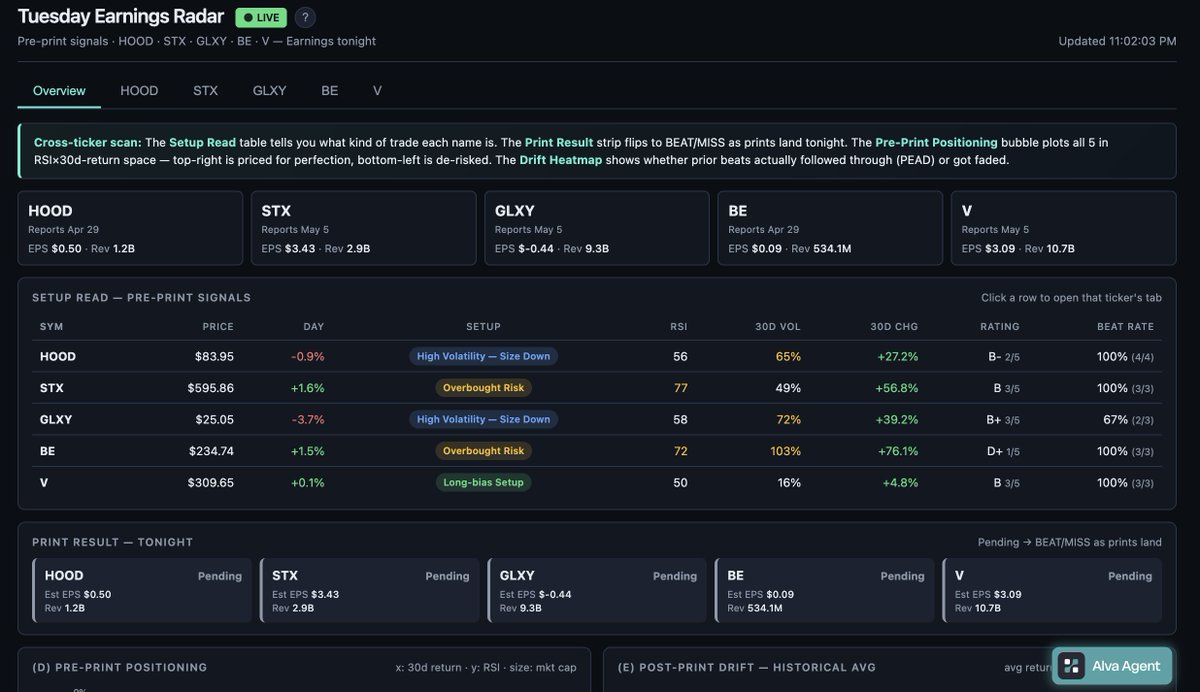
Task: Click the Alva Agent logo icon
Action: (1072, 666)
